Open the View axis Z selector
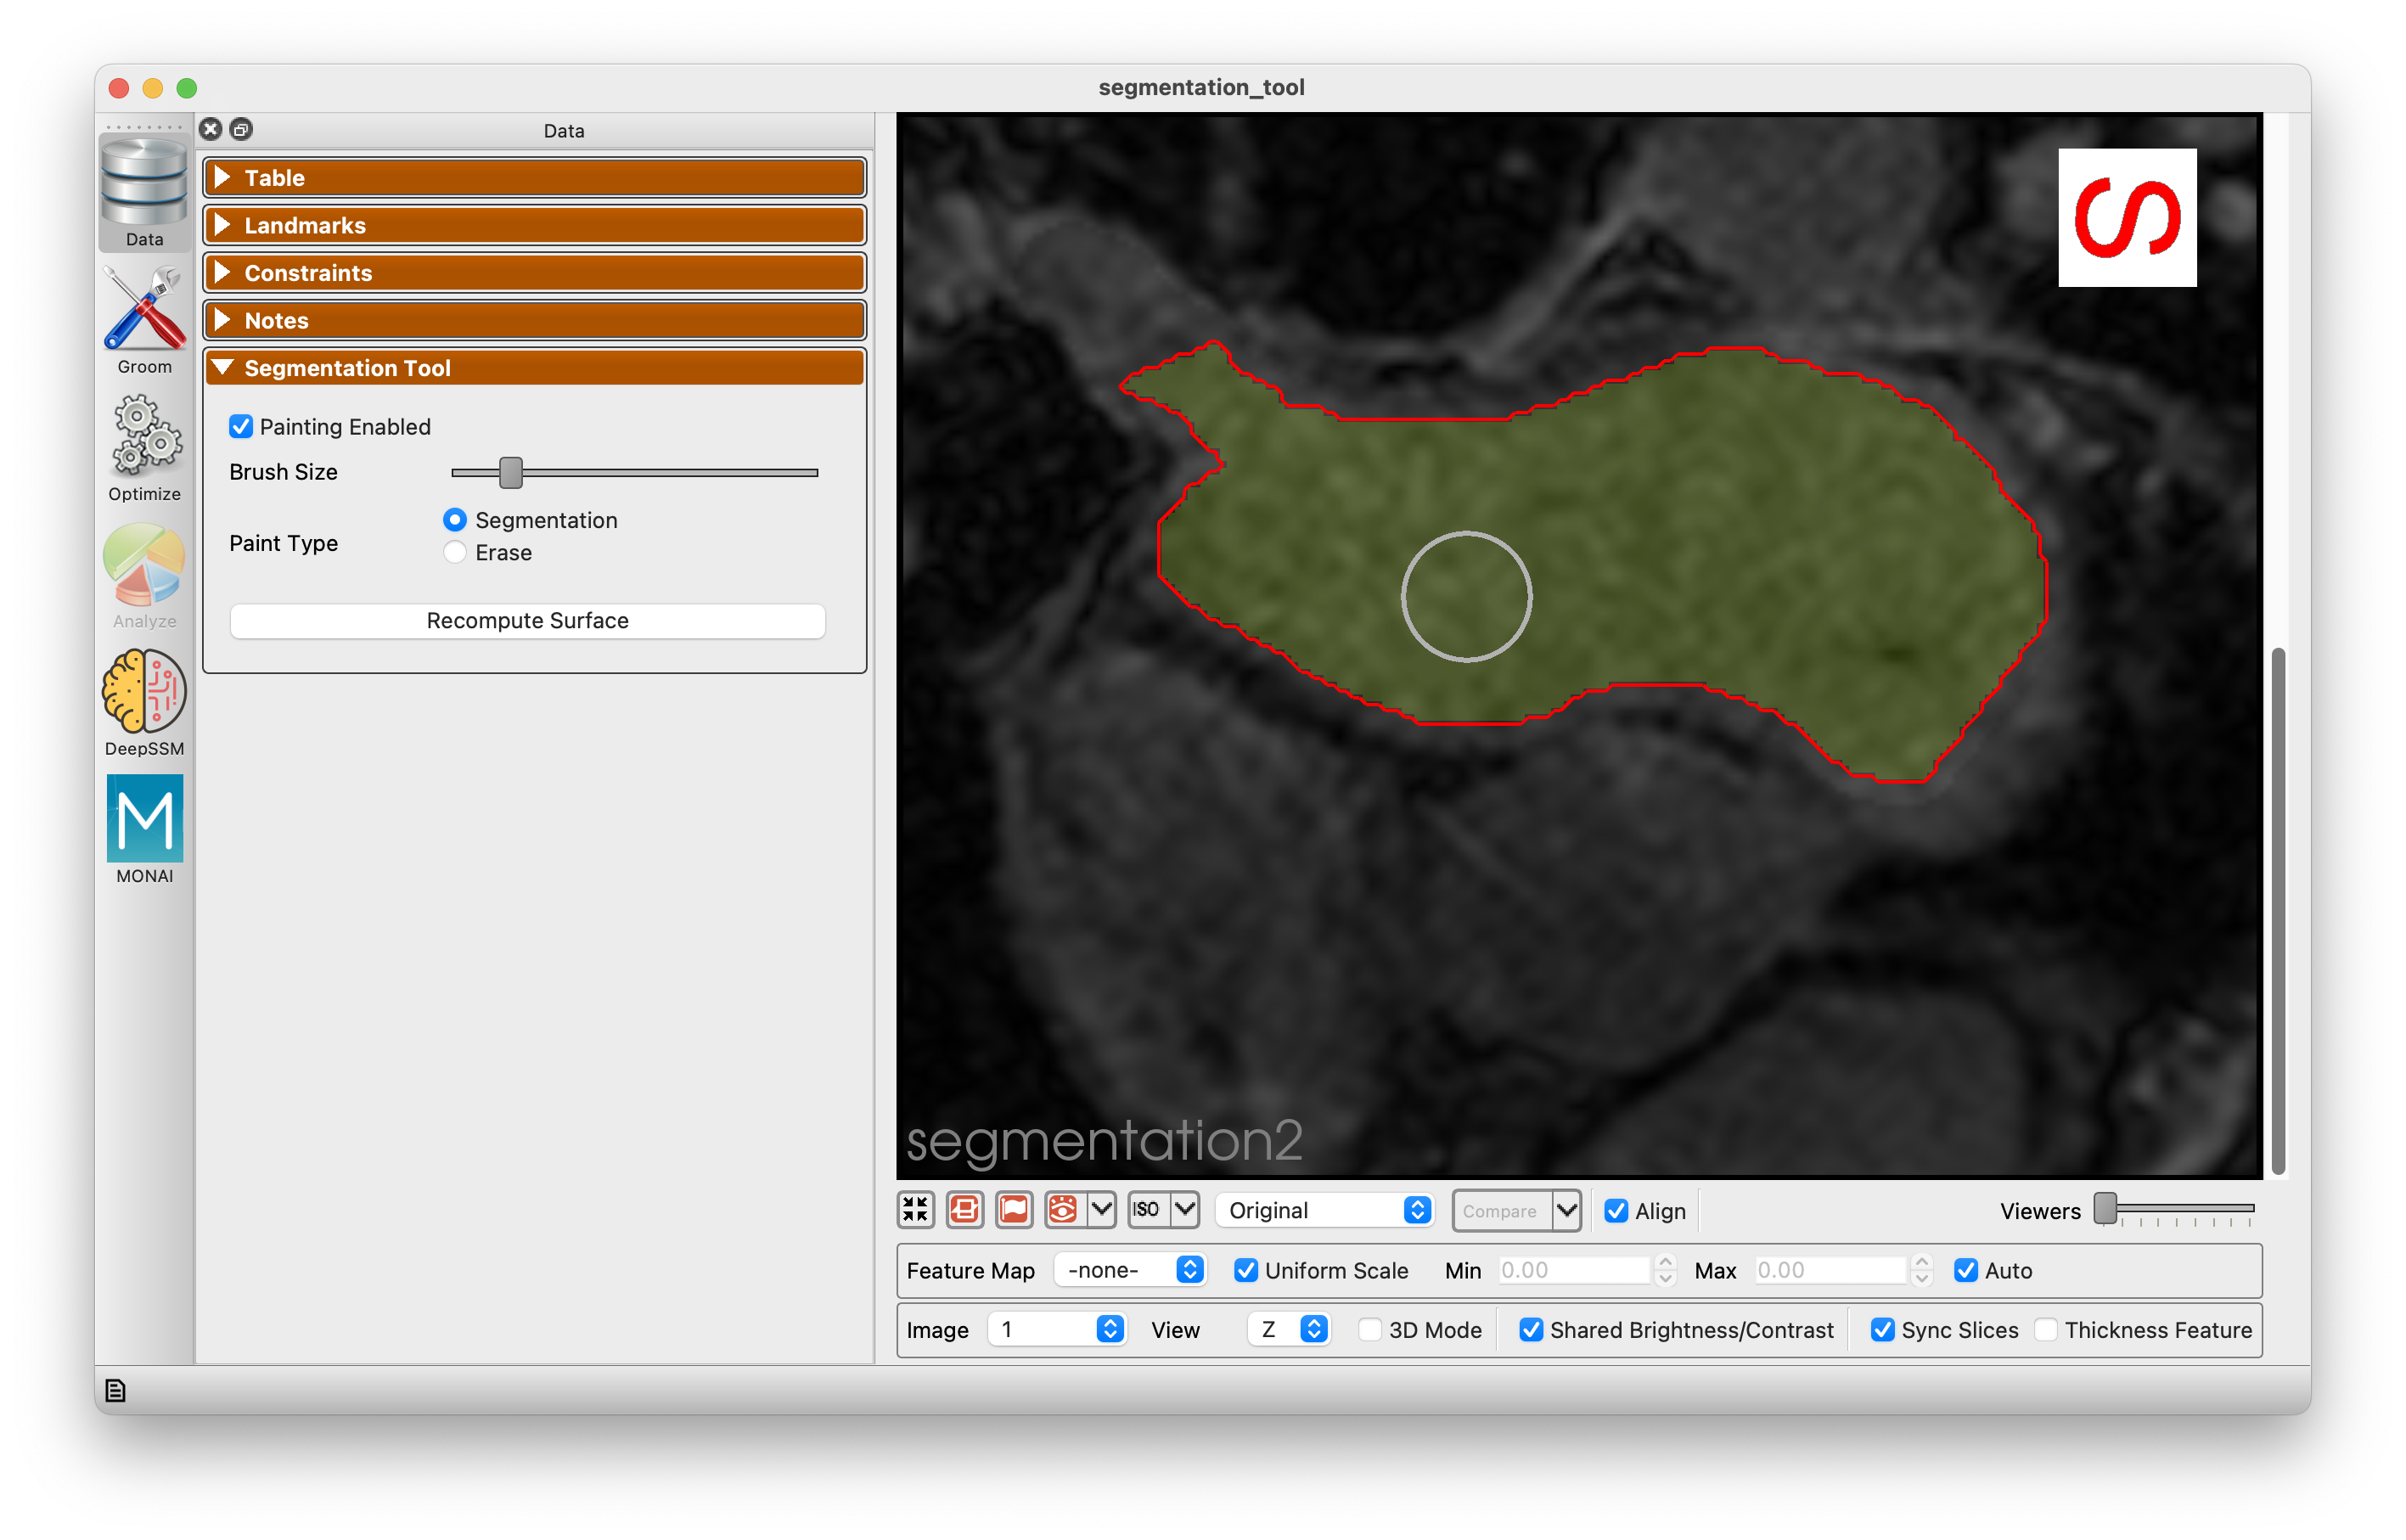This screenshot has width=2406, height=1540. click(1290, 1330)
